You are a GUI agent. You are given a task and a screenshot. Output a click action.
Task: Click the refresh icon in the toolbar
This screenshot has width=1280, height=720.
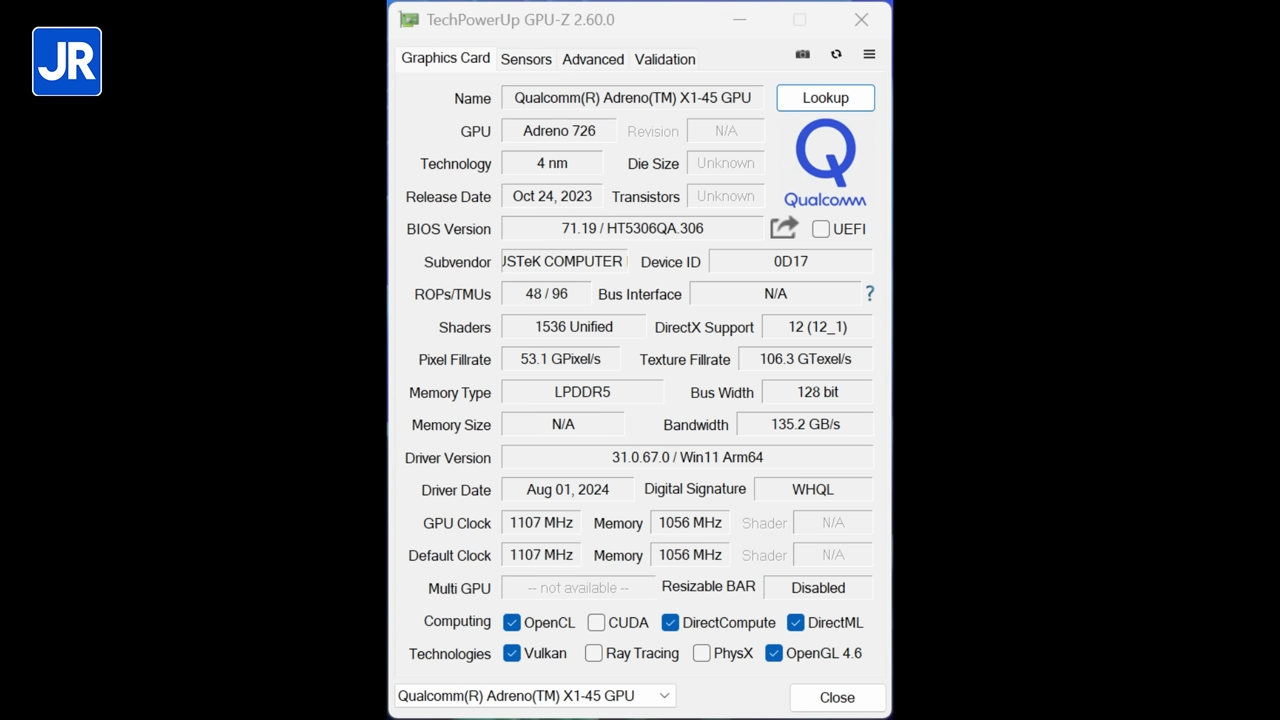(x=836, y=54)
